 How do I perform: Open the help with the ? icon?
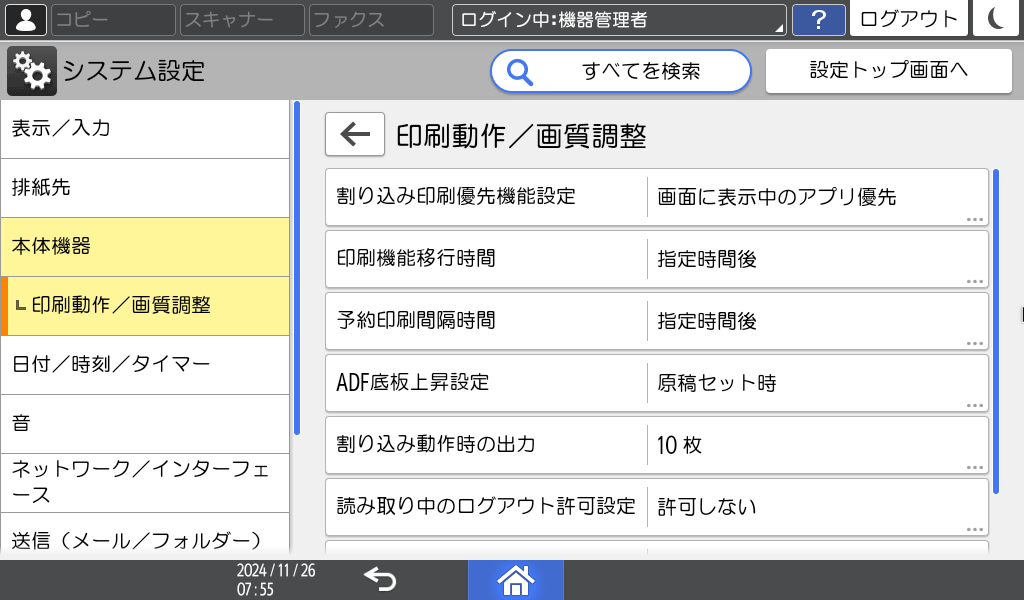coord(818,19)
